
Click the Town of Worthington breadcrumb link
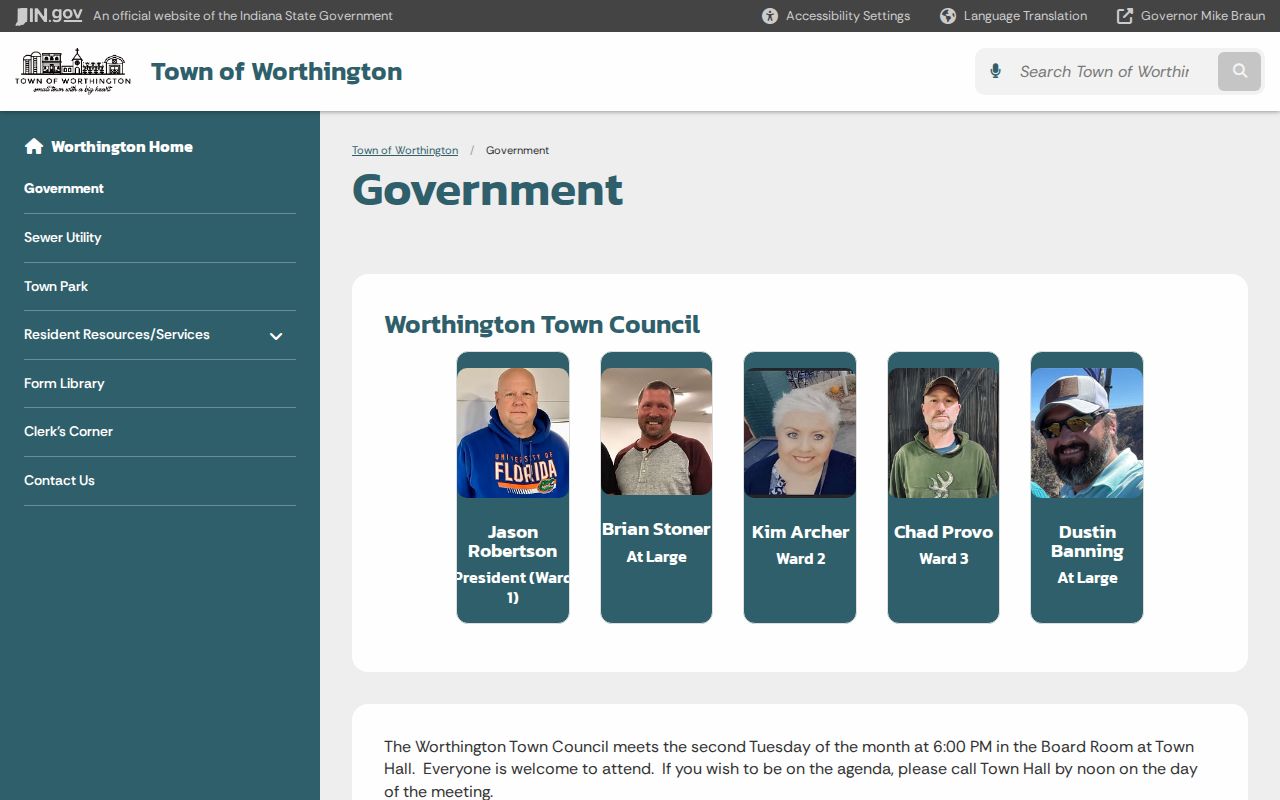(x=405, y=150)
